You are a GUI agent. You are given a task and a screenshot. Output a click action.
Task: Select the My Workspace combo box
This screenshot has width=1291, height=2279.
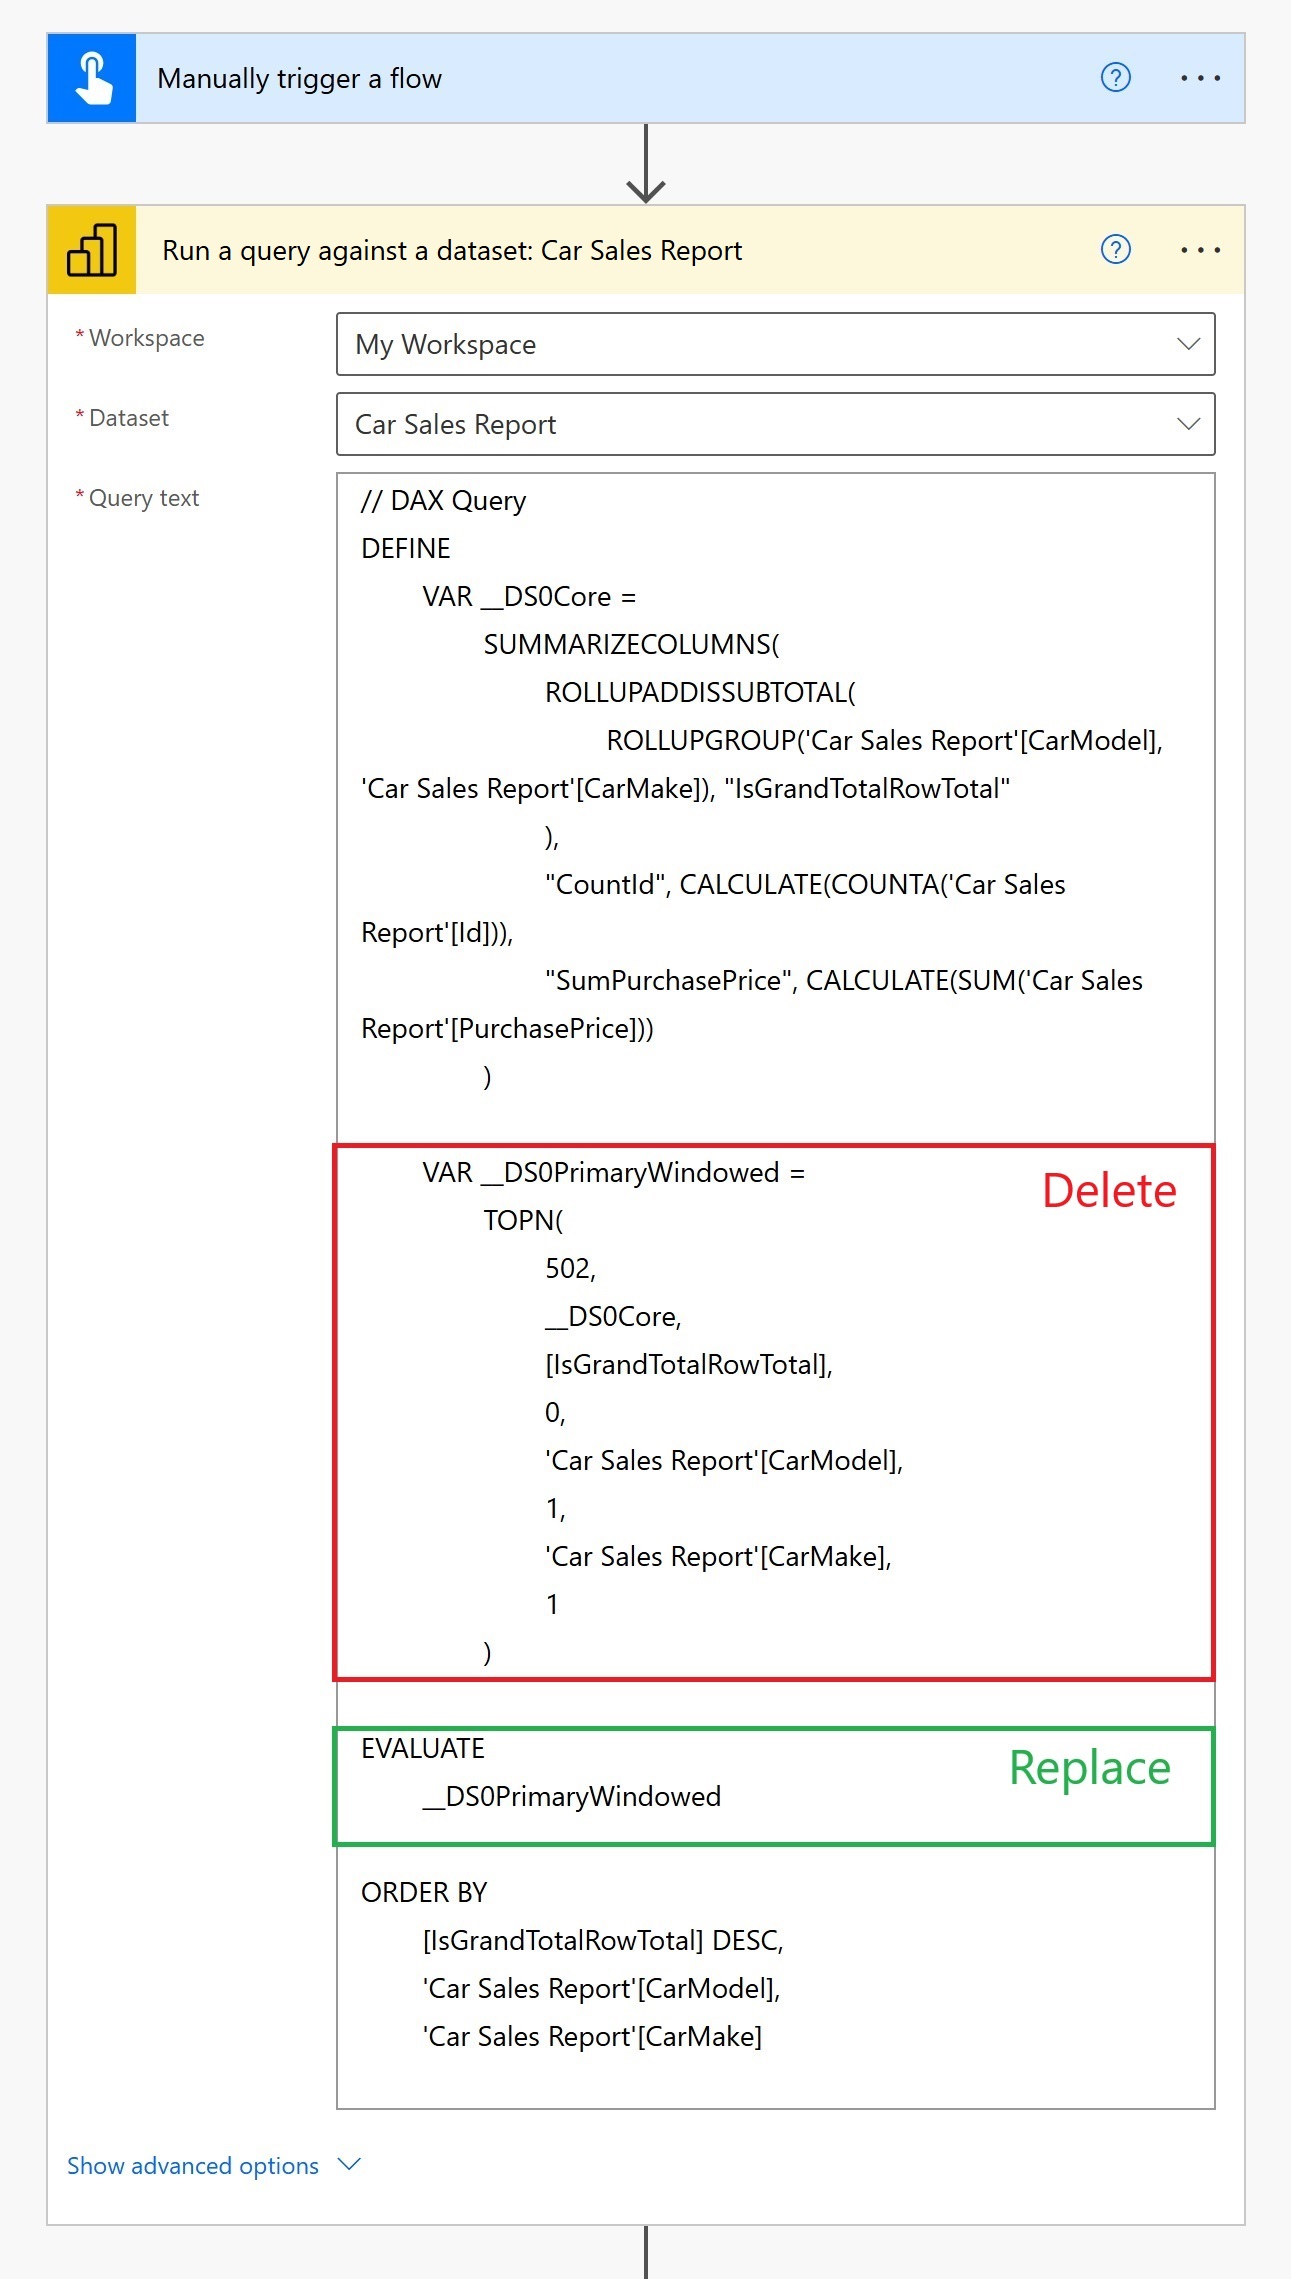click(776, 344)
